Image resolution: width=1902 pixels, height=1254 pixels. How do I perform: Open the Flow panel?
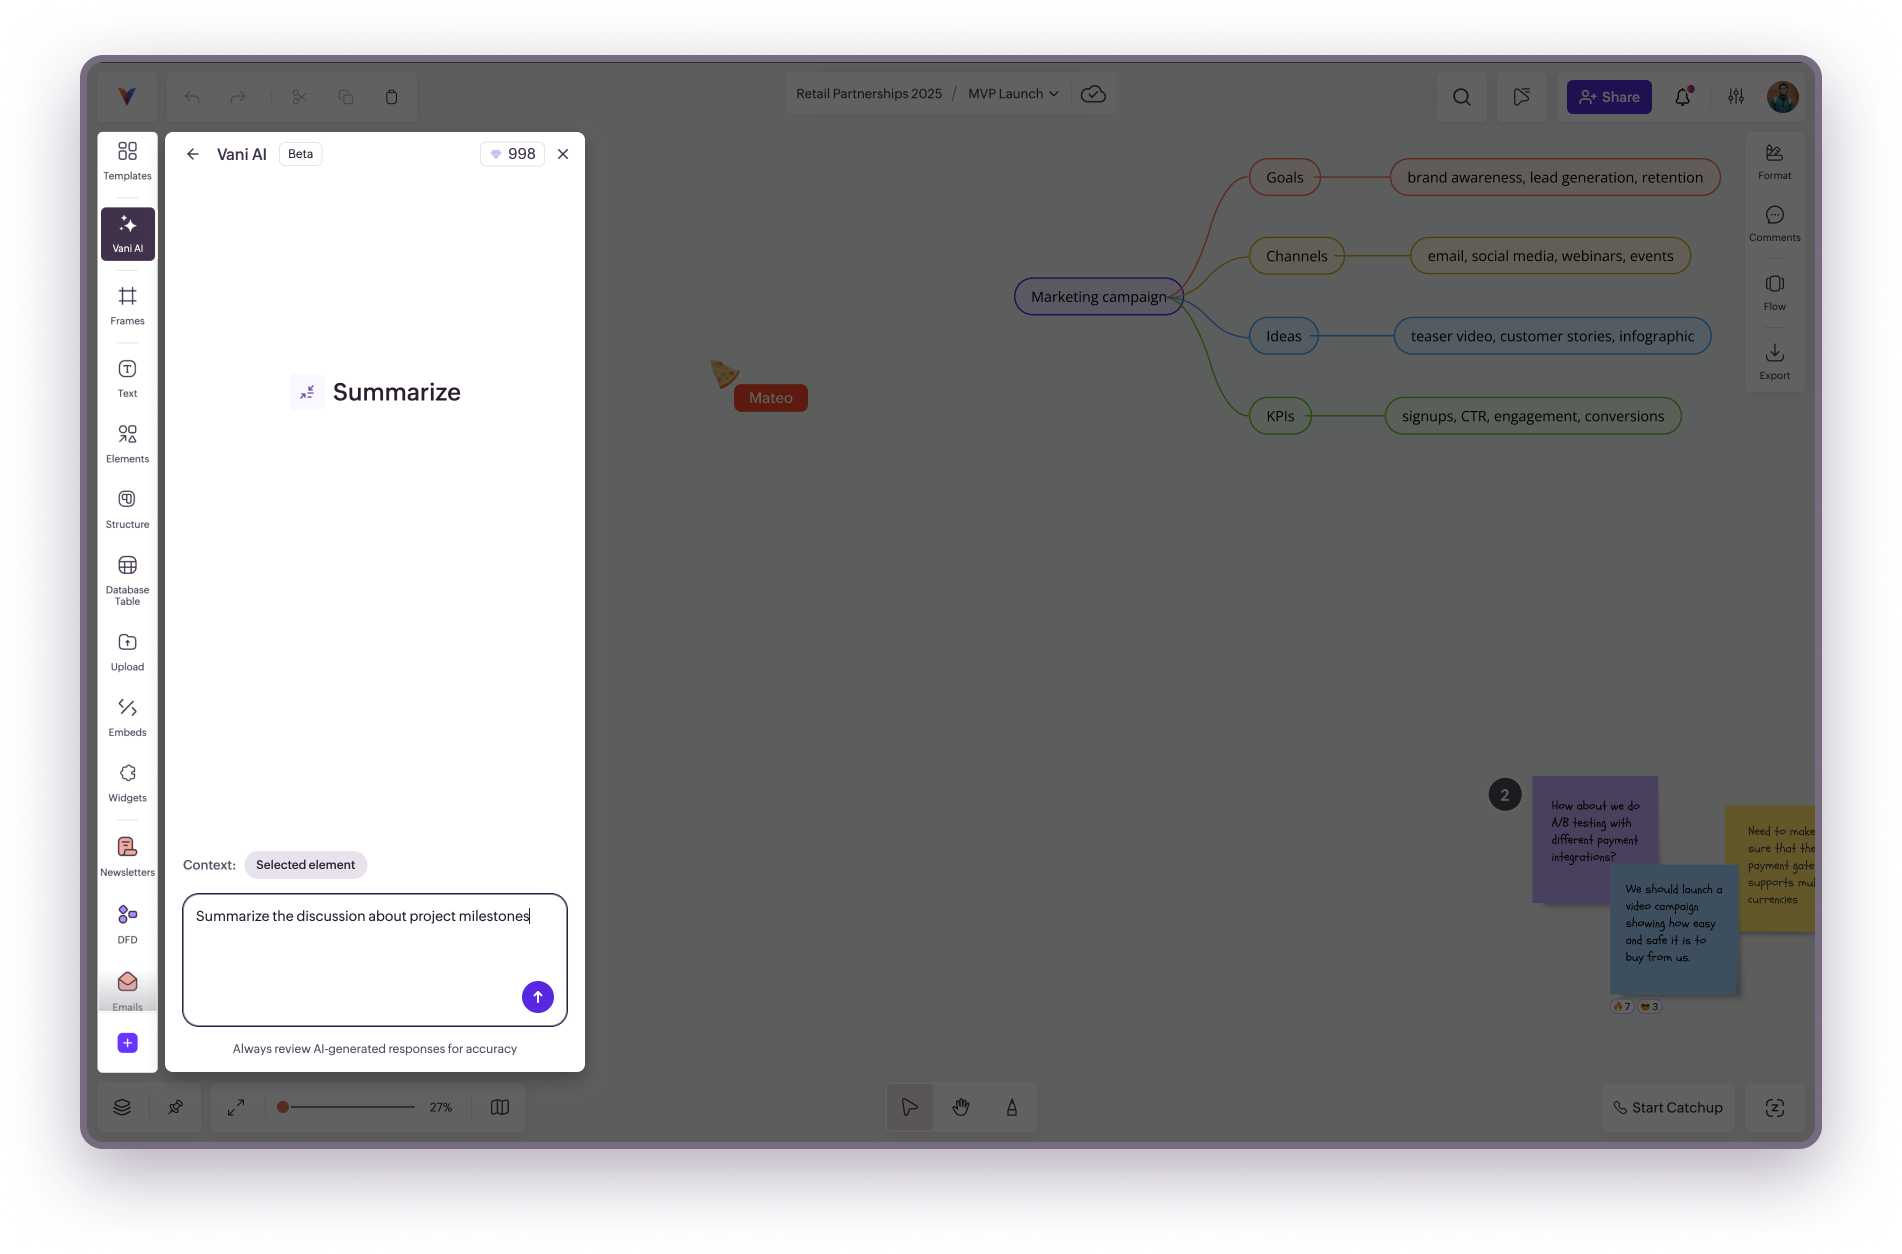click(x=1775, y=292)
